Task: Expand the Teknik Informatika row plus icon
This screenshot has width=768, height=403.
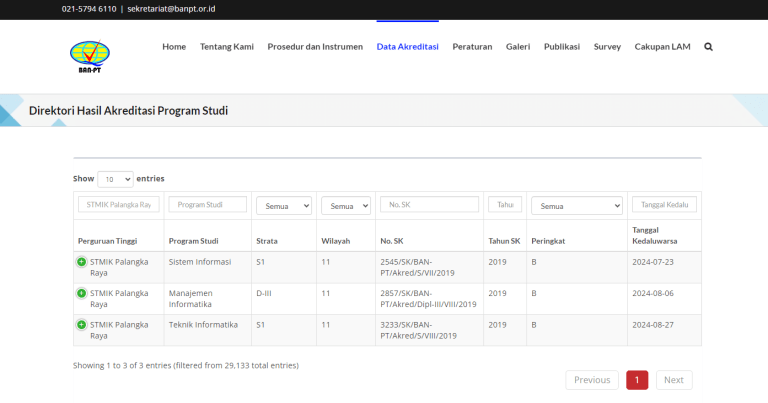Action: [x=82, y=325]
